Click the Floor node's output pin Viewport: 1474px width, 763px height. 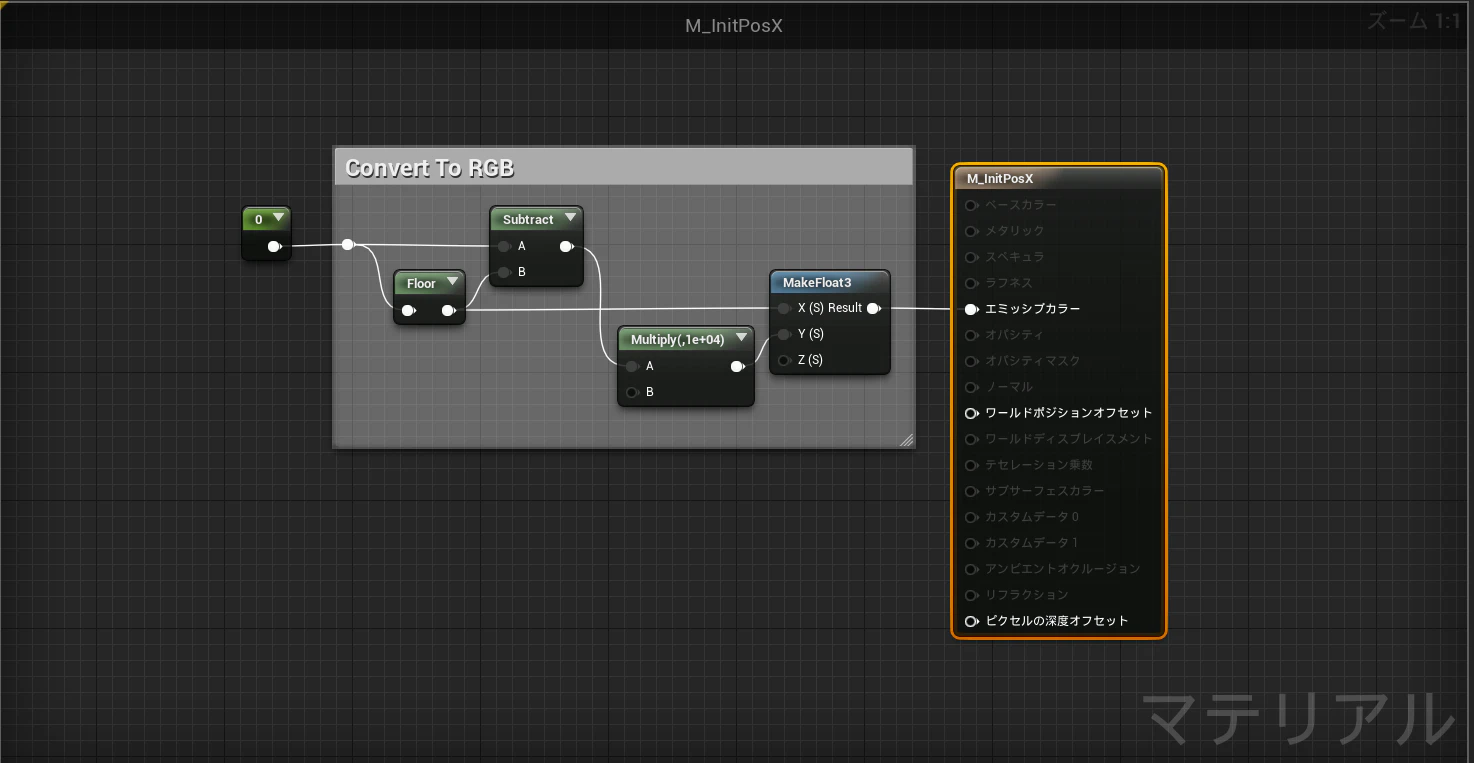tap(449, 310)
